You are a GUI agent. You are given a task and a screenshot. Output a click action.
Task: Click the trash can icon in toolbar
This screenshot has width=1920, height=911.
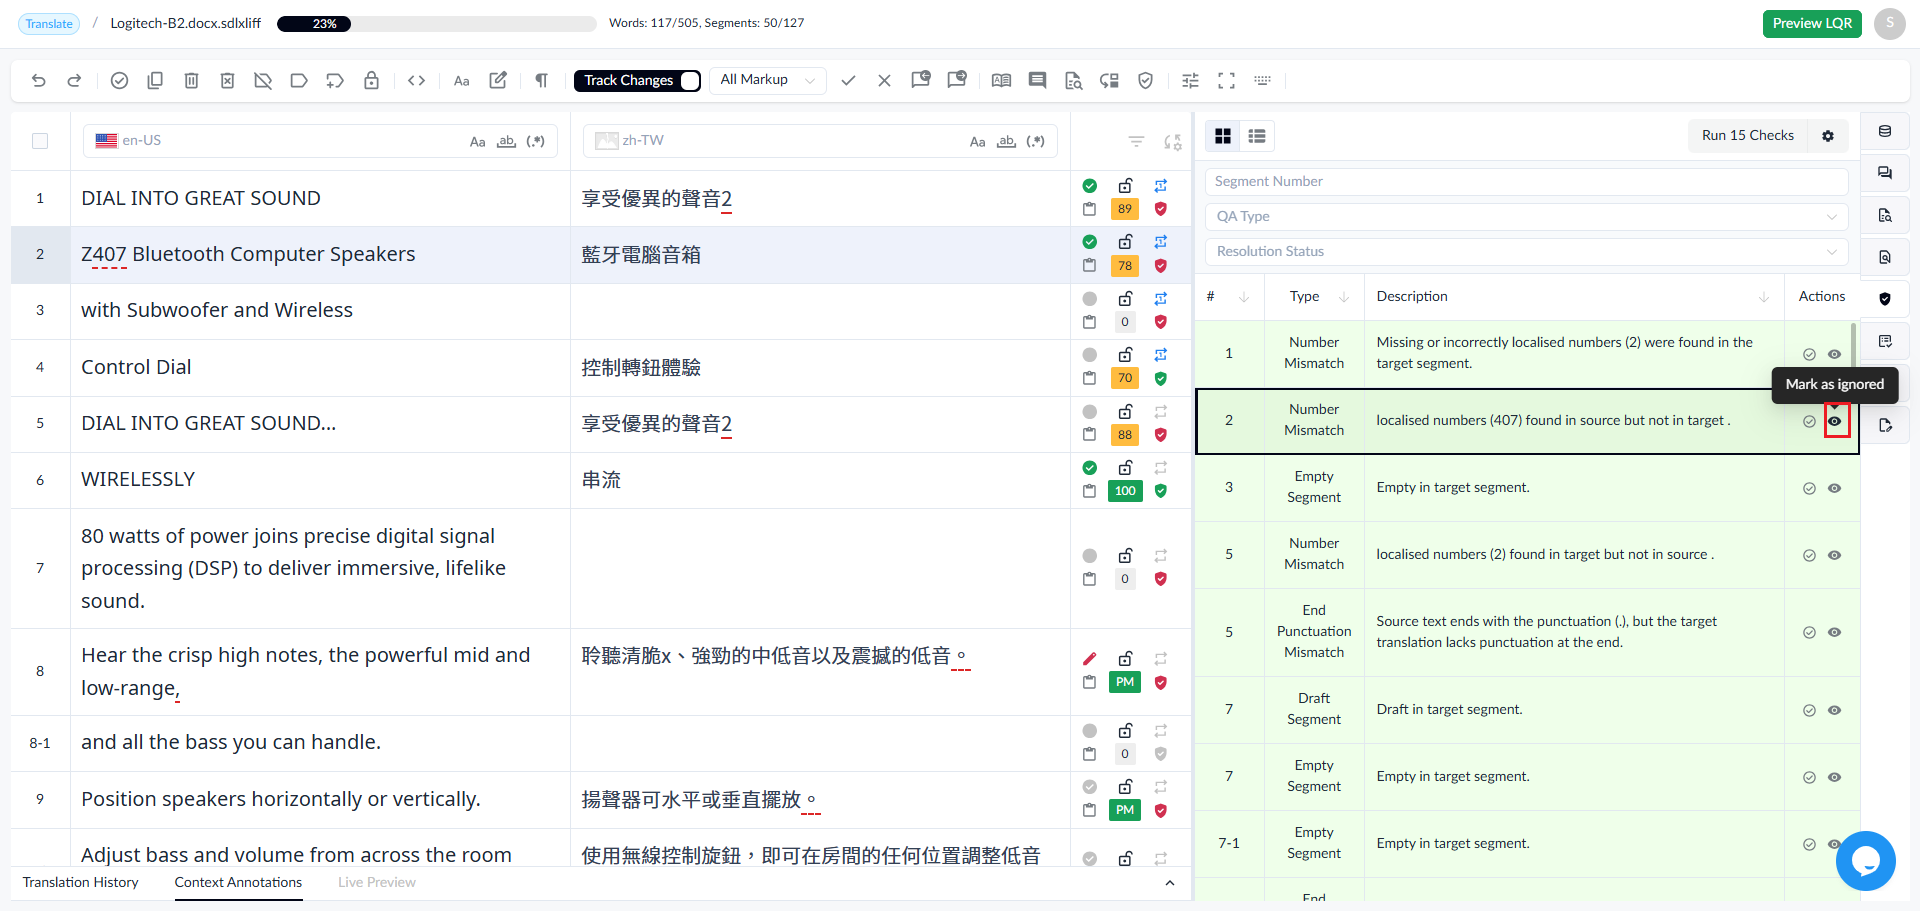pyautogui.click(x=191, y=81)
